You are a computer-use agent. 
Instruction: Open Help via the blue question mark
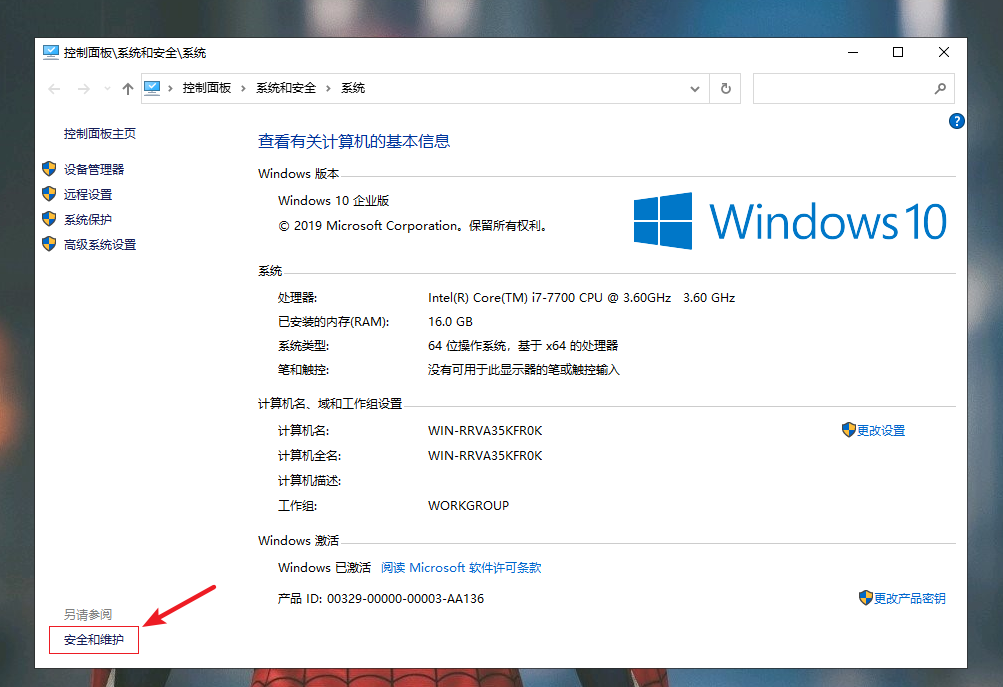(956, 121)
